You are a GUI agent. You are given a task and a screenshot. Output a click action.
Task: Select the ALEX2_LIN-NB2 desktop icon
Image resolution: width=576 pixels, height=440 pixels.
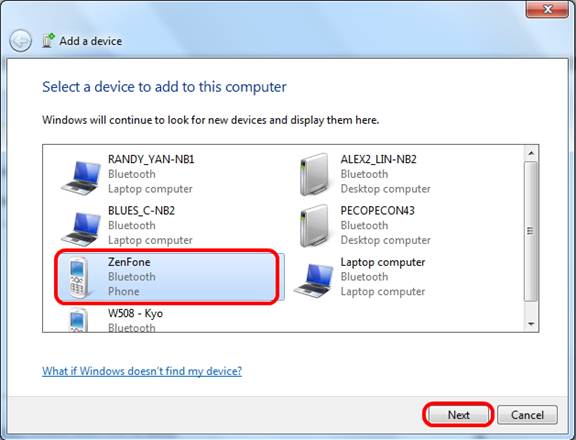click(x=314, y=174)
